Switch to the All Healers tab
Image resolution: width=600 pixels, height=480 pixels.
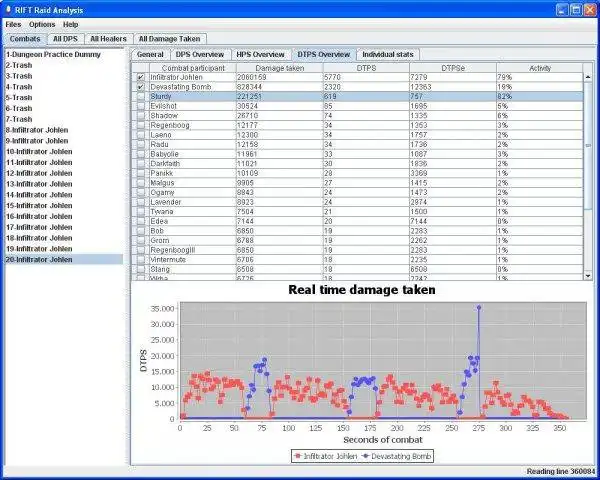108,39
